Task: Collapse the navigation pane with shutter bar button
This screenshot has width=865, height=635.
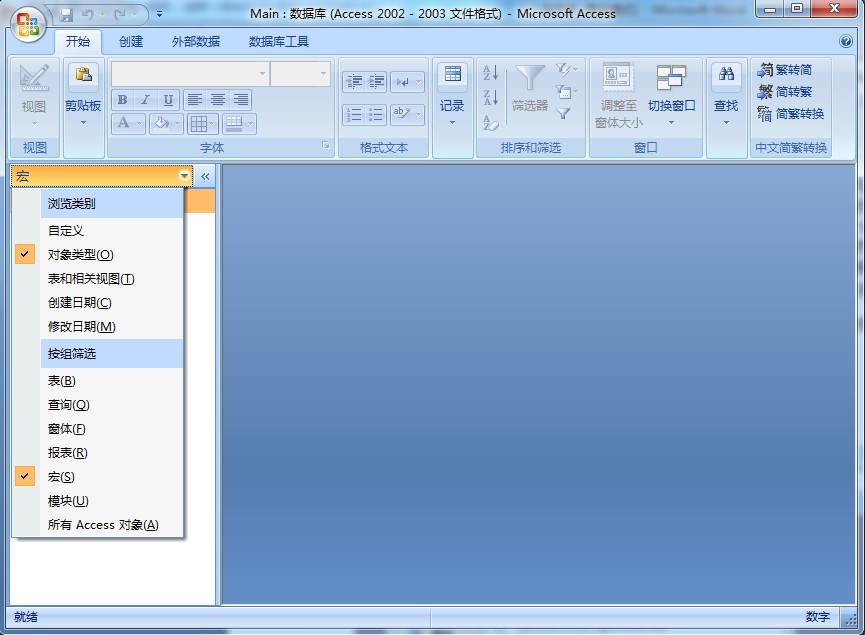Action: 205,176
